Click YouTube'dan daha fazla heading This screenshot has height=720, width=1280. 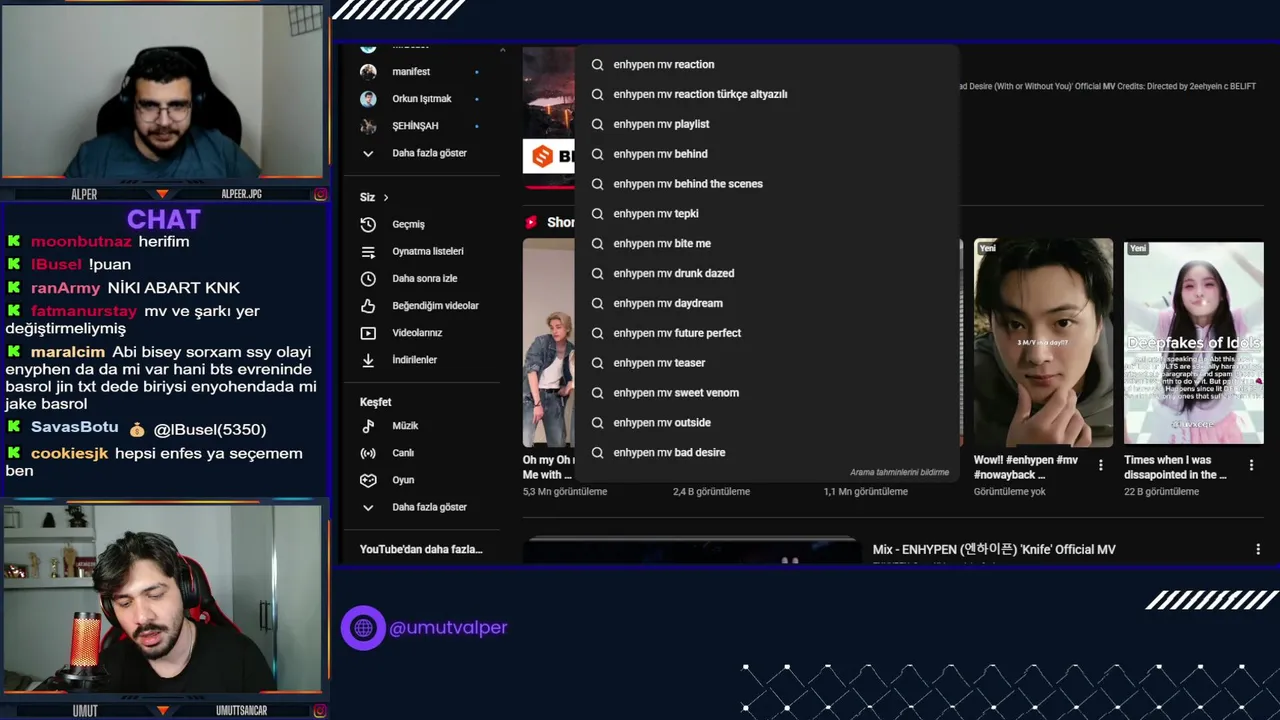(421, 549)
